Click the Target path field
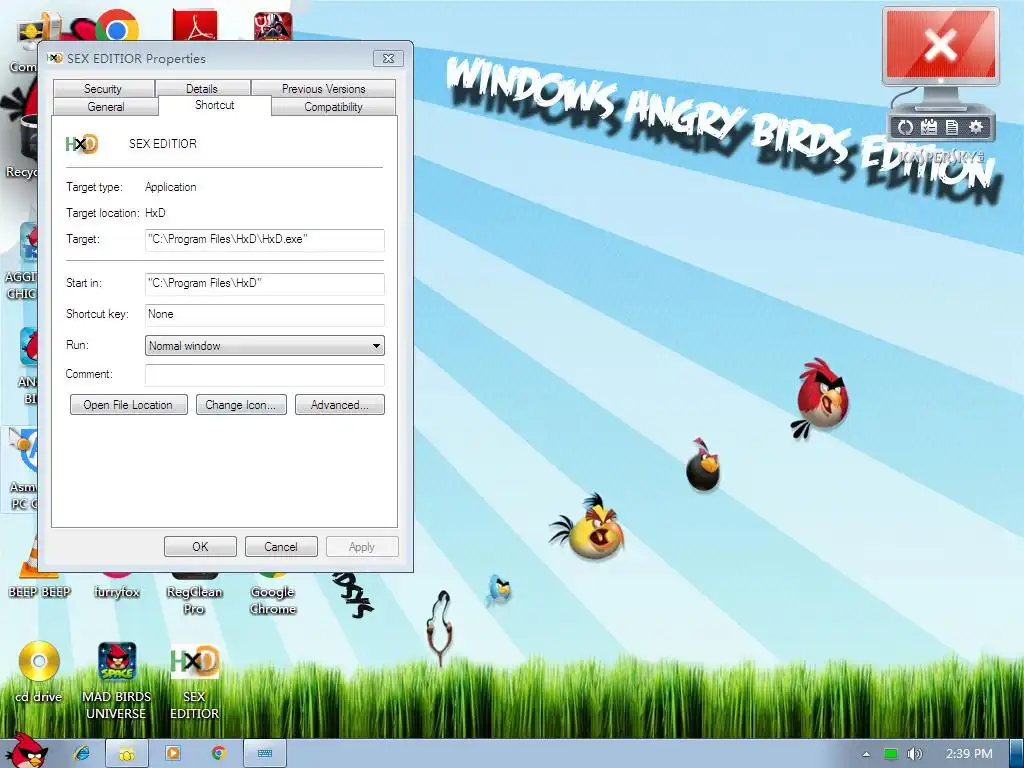This screenshot has height=768, width=1024. click(x=264, y=240)
